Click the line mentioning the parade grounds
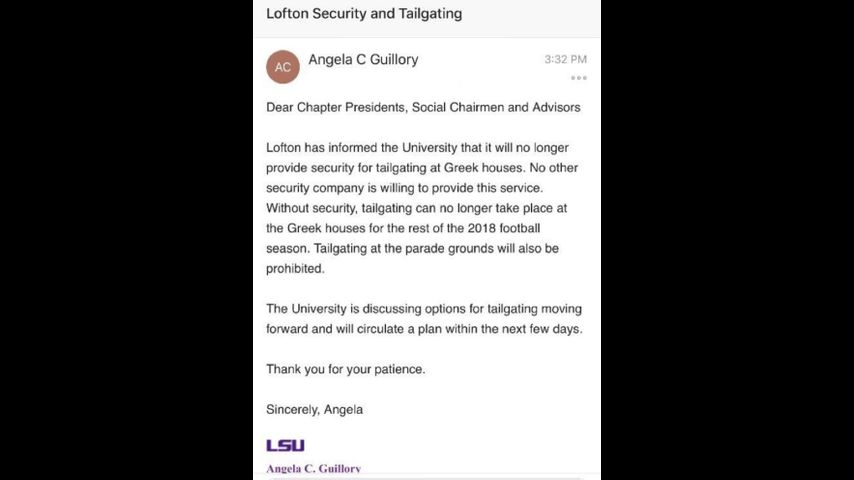The image size is (854, 480). (412, 248)
